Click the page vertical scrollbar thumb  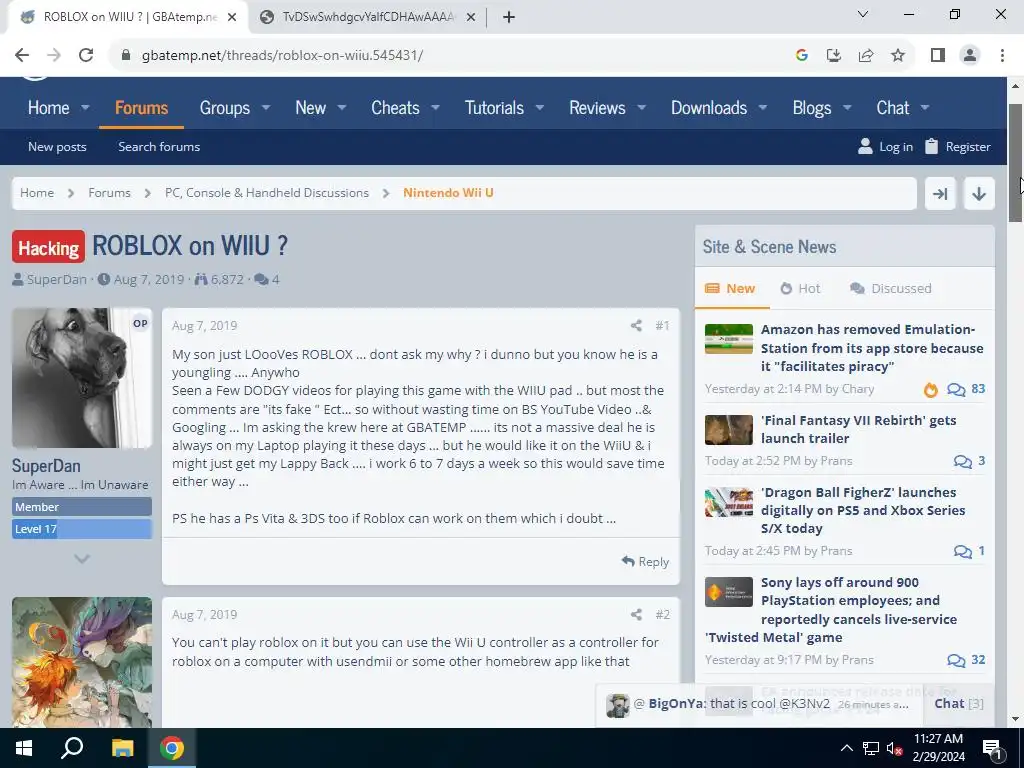point(1015,163)
